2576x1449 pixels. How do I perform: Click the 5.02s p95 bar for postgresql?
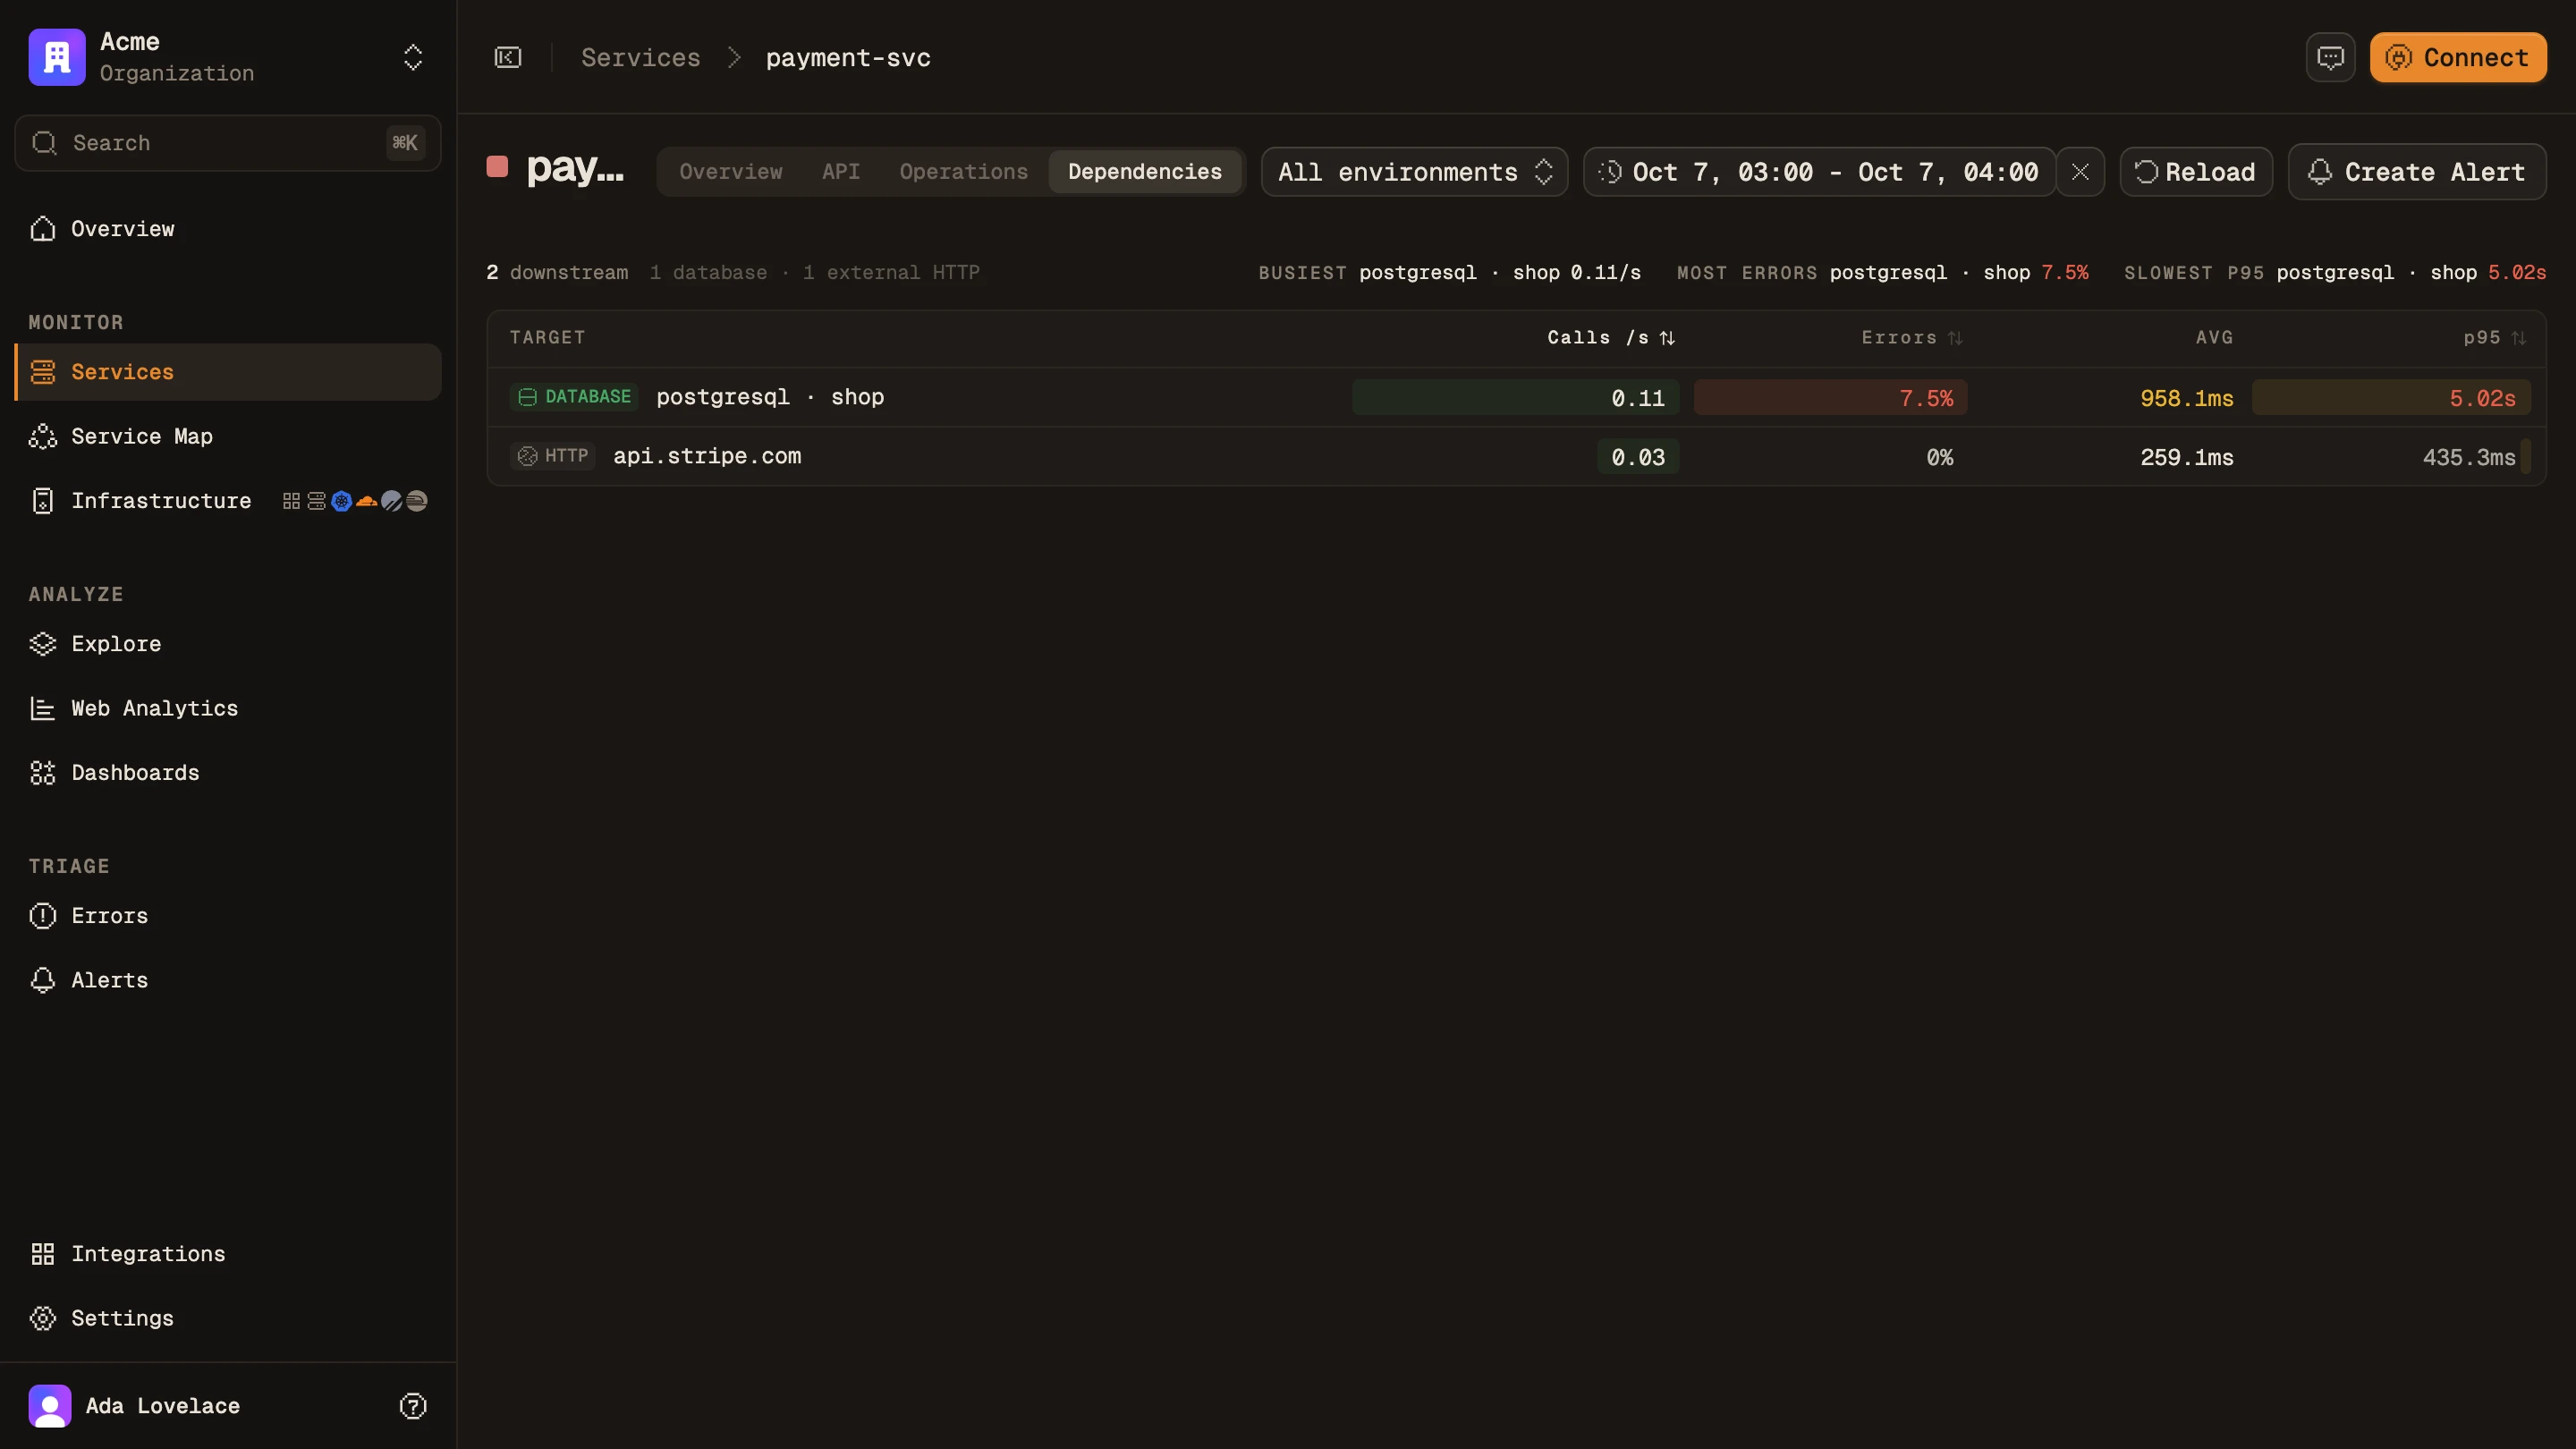[2391, 397]
